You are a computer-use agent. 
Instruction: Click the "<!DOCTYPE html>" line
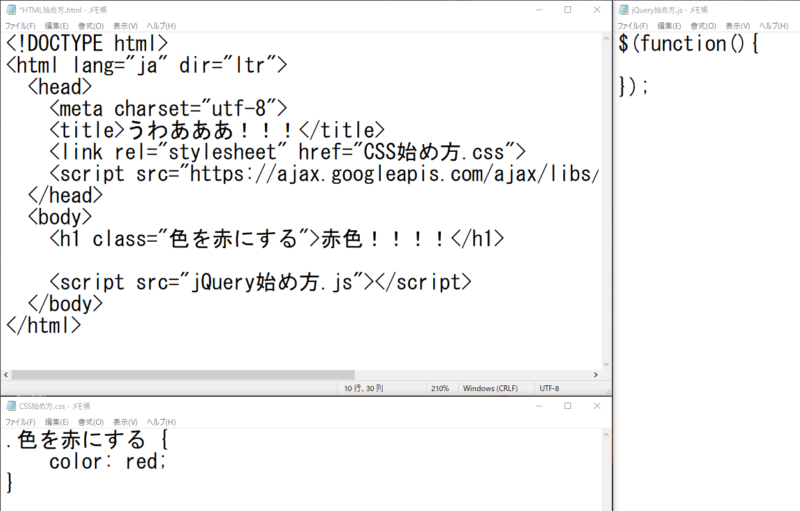tap(87, 43)
